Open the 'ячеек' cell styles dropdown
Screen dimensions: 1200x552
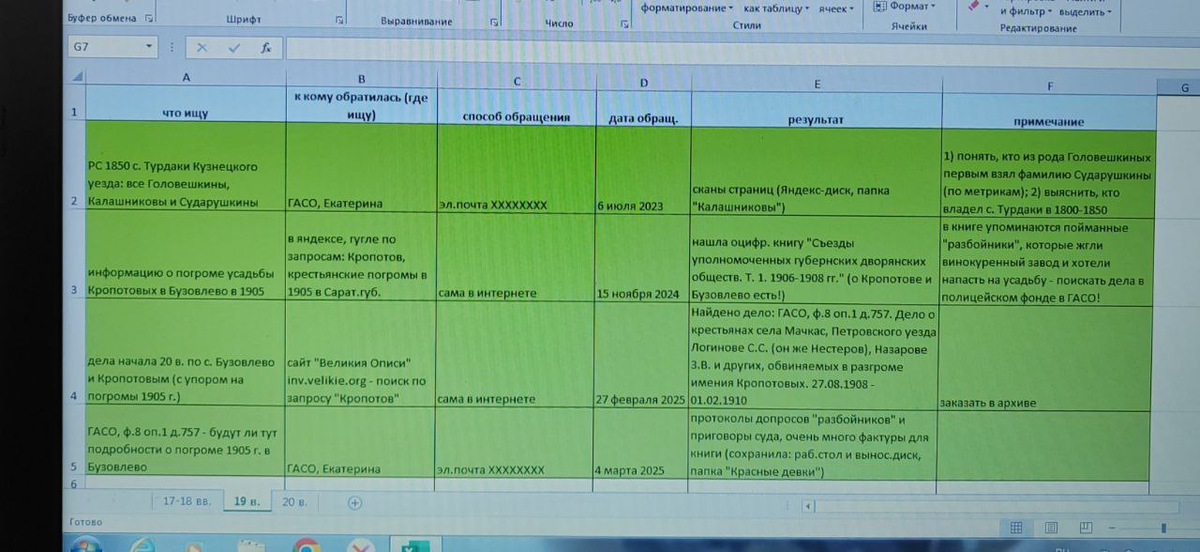[x=835, y=8]
